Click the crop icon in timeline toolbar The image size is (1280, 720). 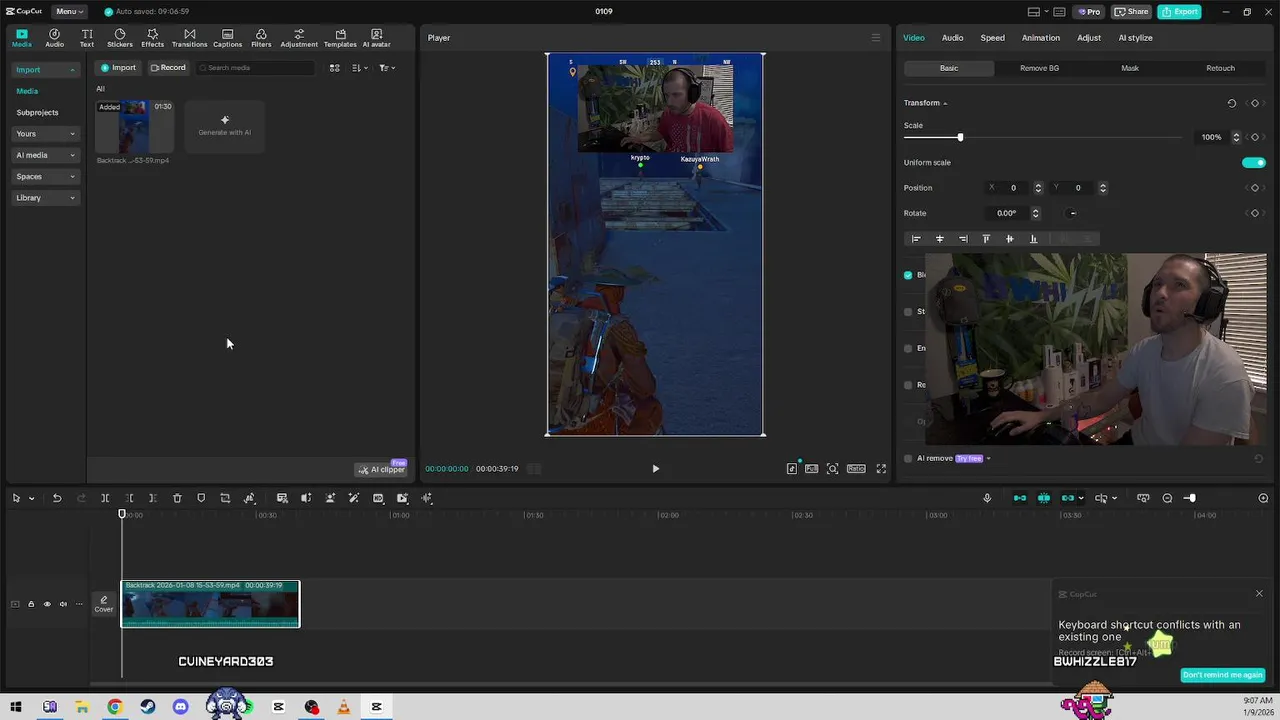click(225, 498)
